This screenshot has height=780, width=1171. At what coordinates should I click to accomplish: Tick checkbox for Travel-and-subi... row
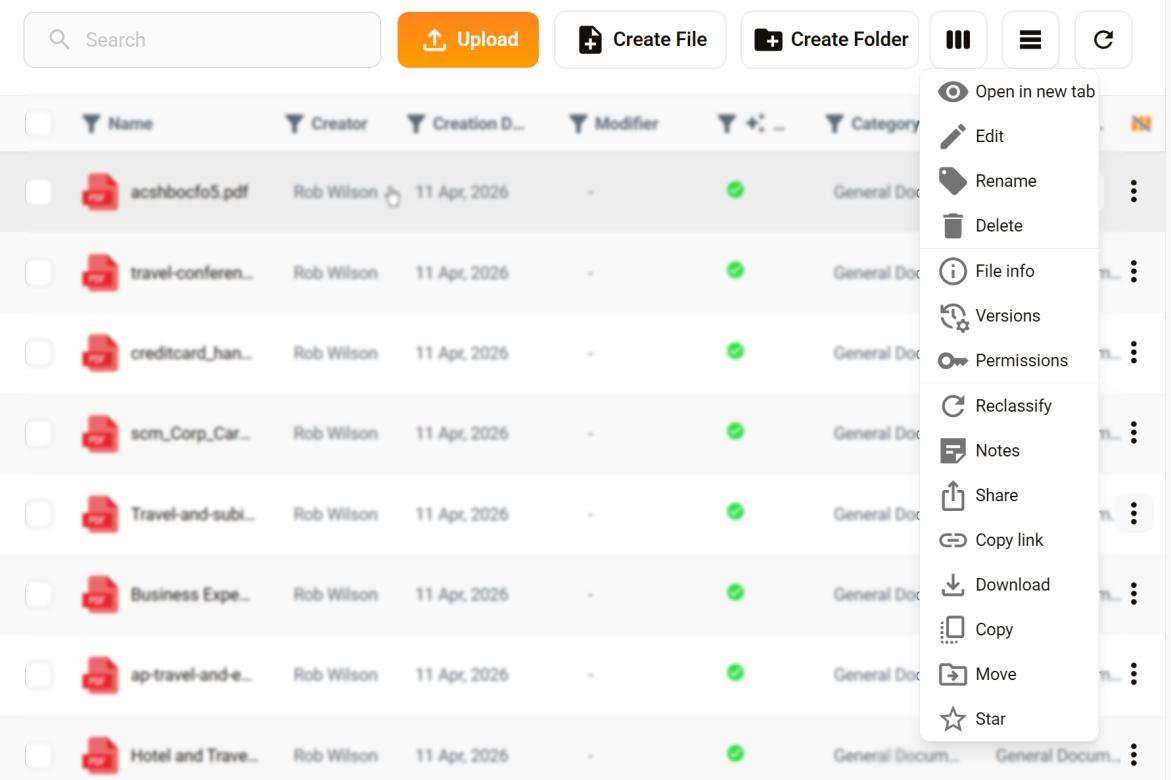[39, 514]
